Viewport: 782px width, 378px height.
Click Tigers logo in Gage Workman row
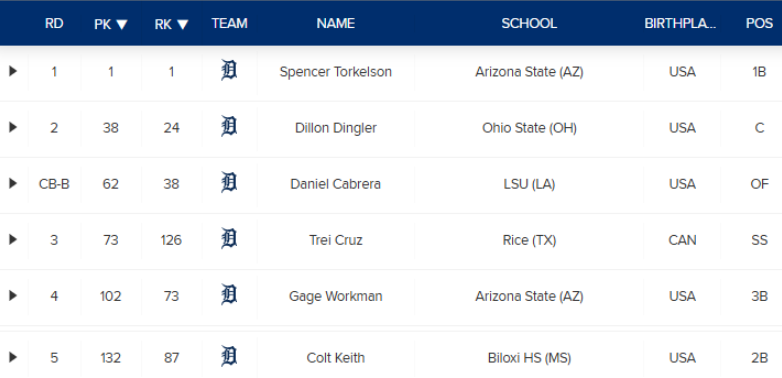[229, 294]
